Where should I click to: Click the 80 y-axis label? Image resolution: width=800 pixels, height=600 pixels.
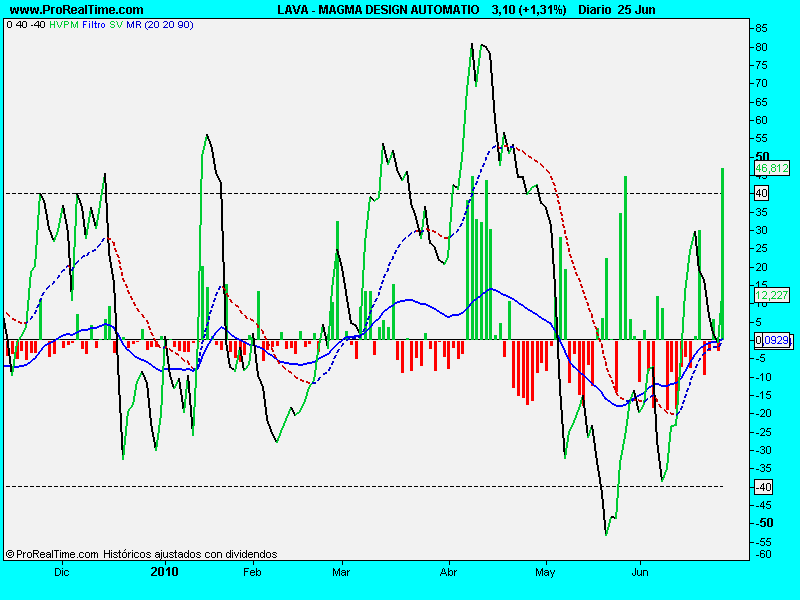point(761,47)
